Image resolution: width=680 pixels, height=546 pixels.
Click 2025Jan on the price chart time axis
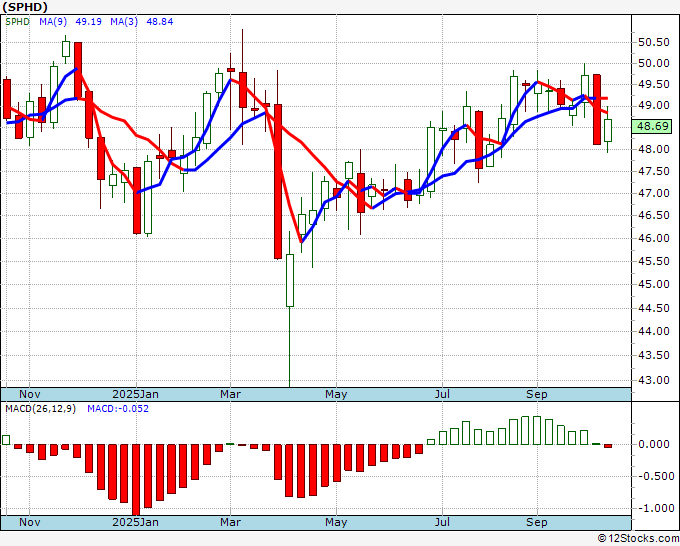pyautogui.click(x=135, y=394)
